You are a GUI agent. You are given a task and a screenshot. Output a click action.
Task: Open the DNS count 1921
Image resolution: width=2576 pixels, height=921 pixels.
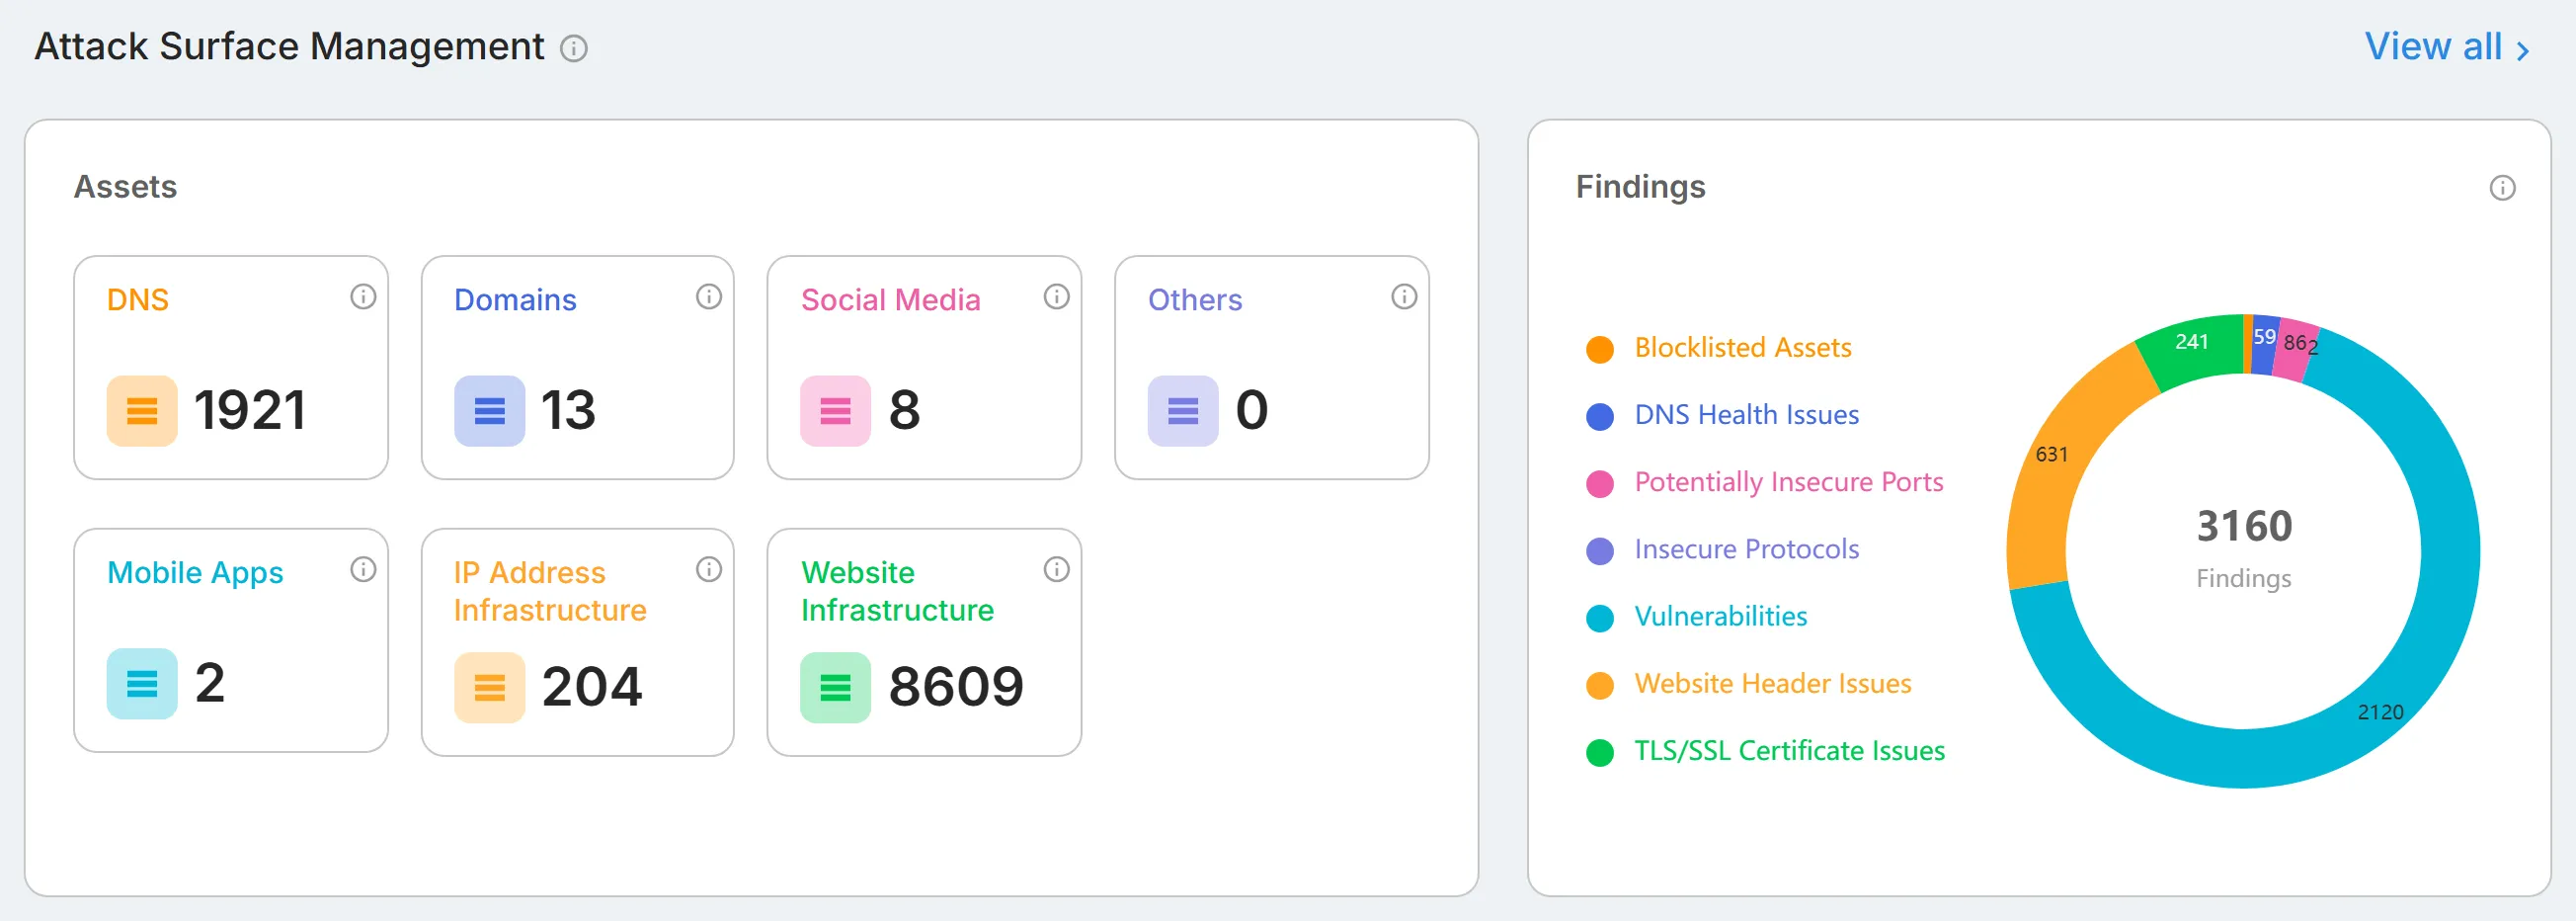[x=250, y=411]
